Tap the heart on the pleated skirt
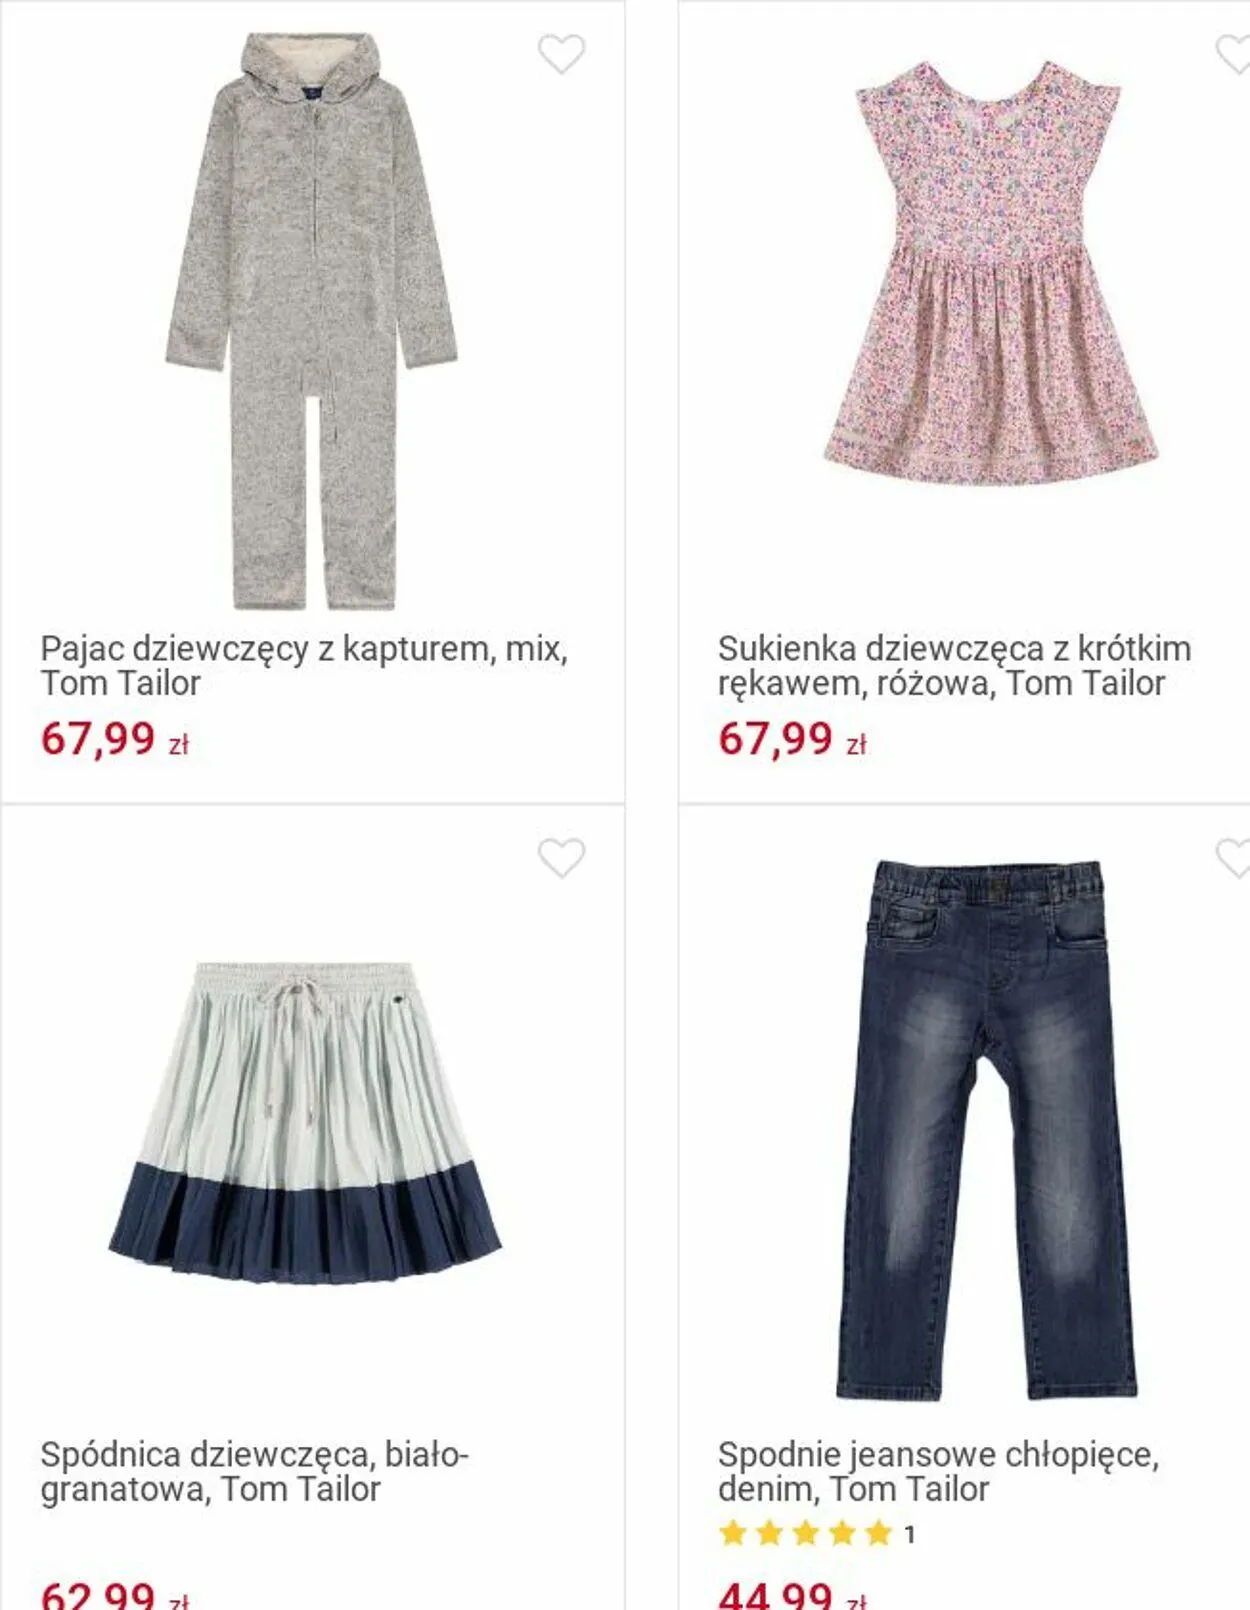 (561, 858)
